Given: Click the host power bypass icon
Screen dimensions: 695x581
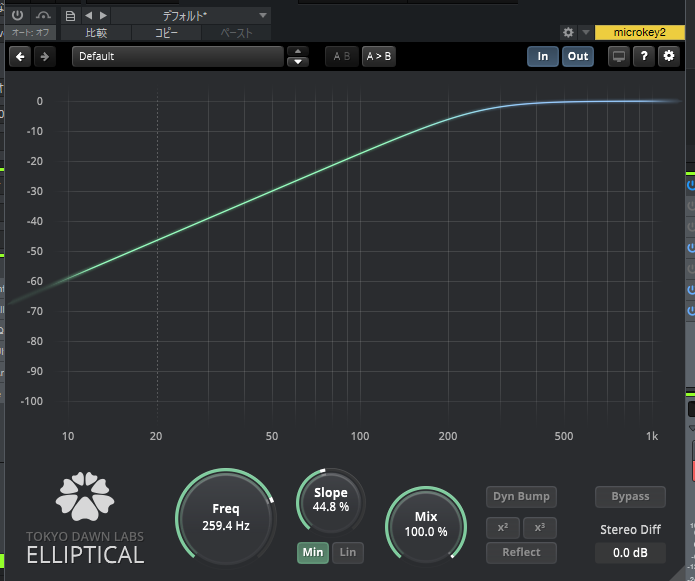Looking at the screenshot, I should 17,16.
